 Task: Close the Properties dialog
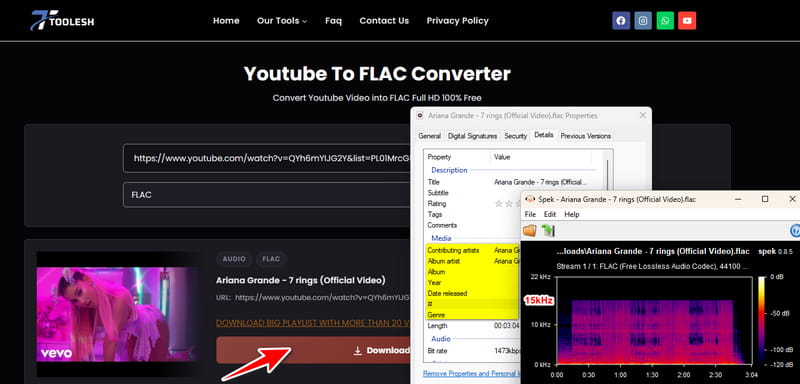[643, 115]
